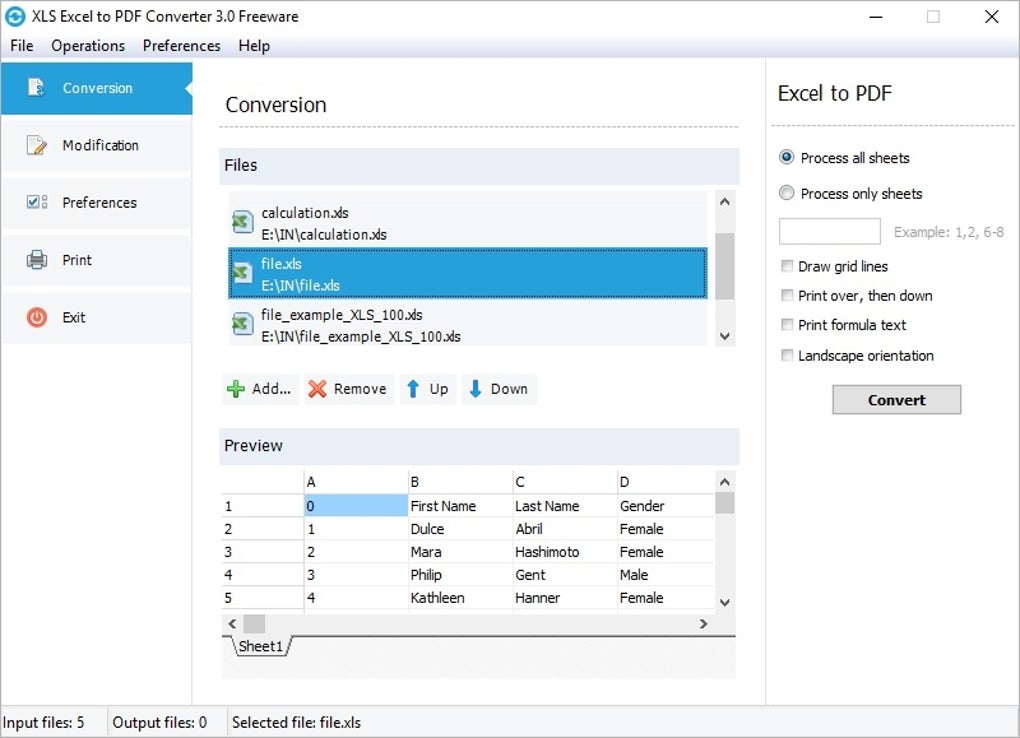The height and width of the screenshot is (738, 1020).
Task: Select the Process all sheets option
Action: point(844,157)
